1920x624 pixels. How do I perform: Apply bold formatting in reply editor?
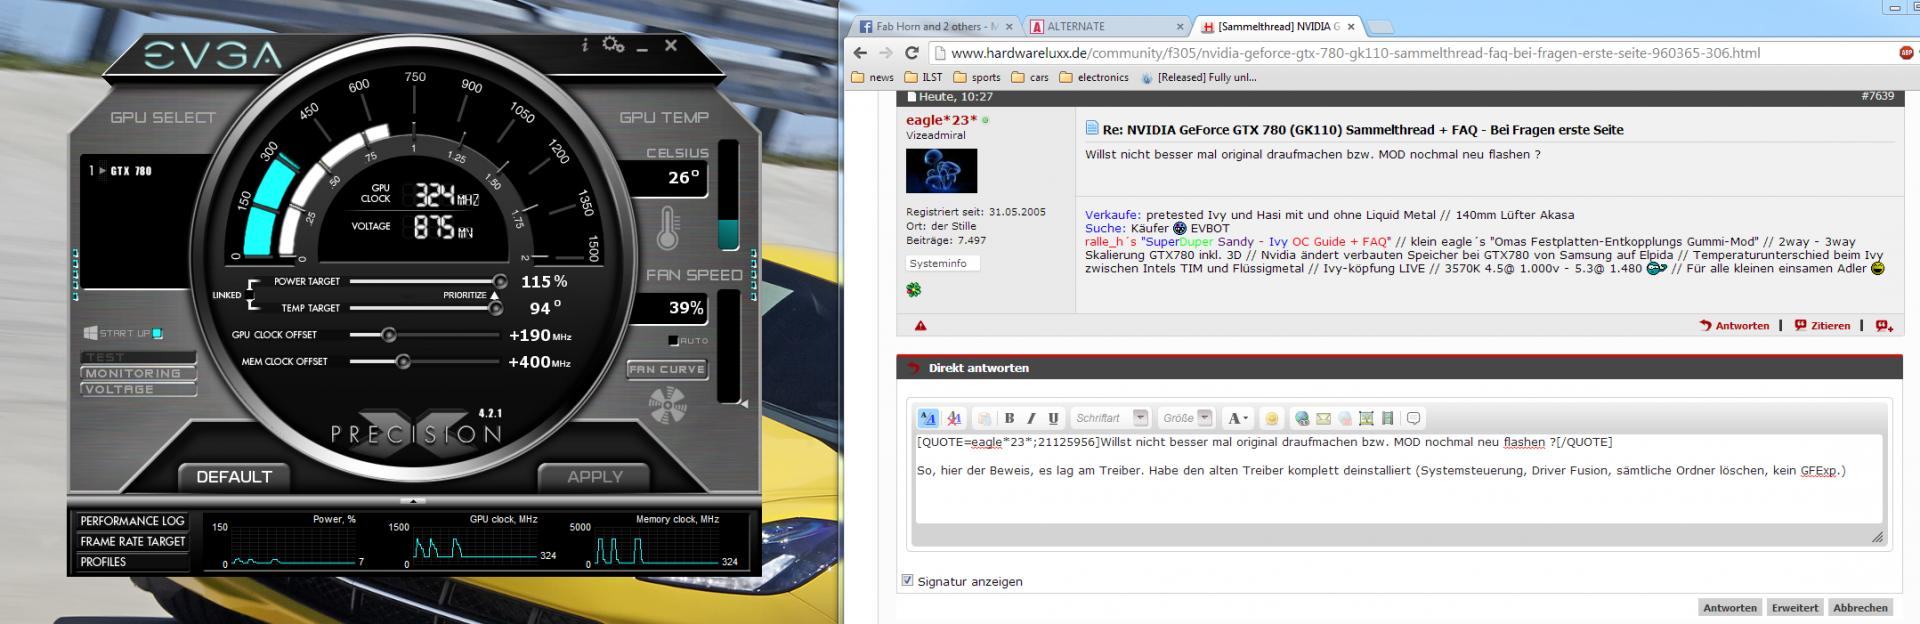coord(1009,418)
